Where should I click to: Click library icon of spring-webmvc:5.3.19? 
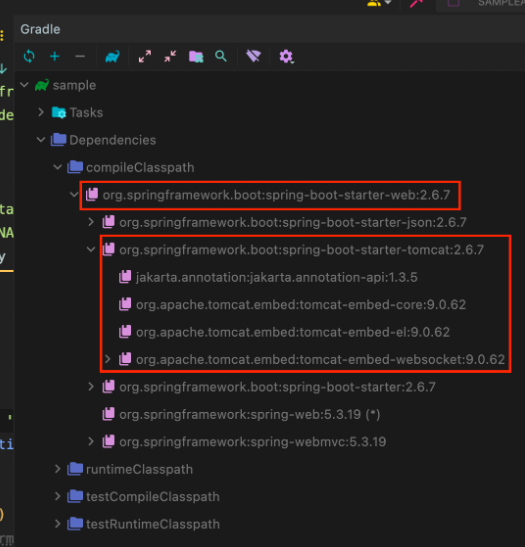point(108,441)
